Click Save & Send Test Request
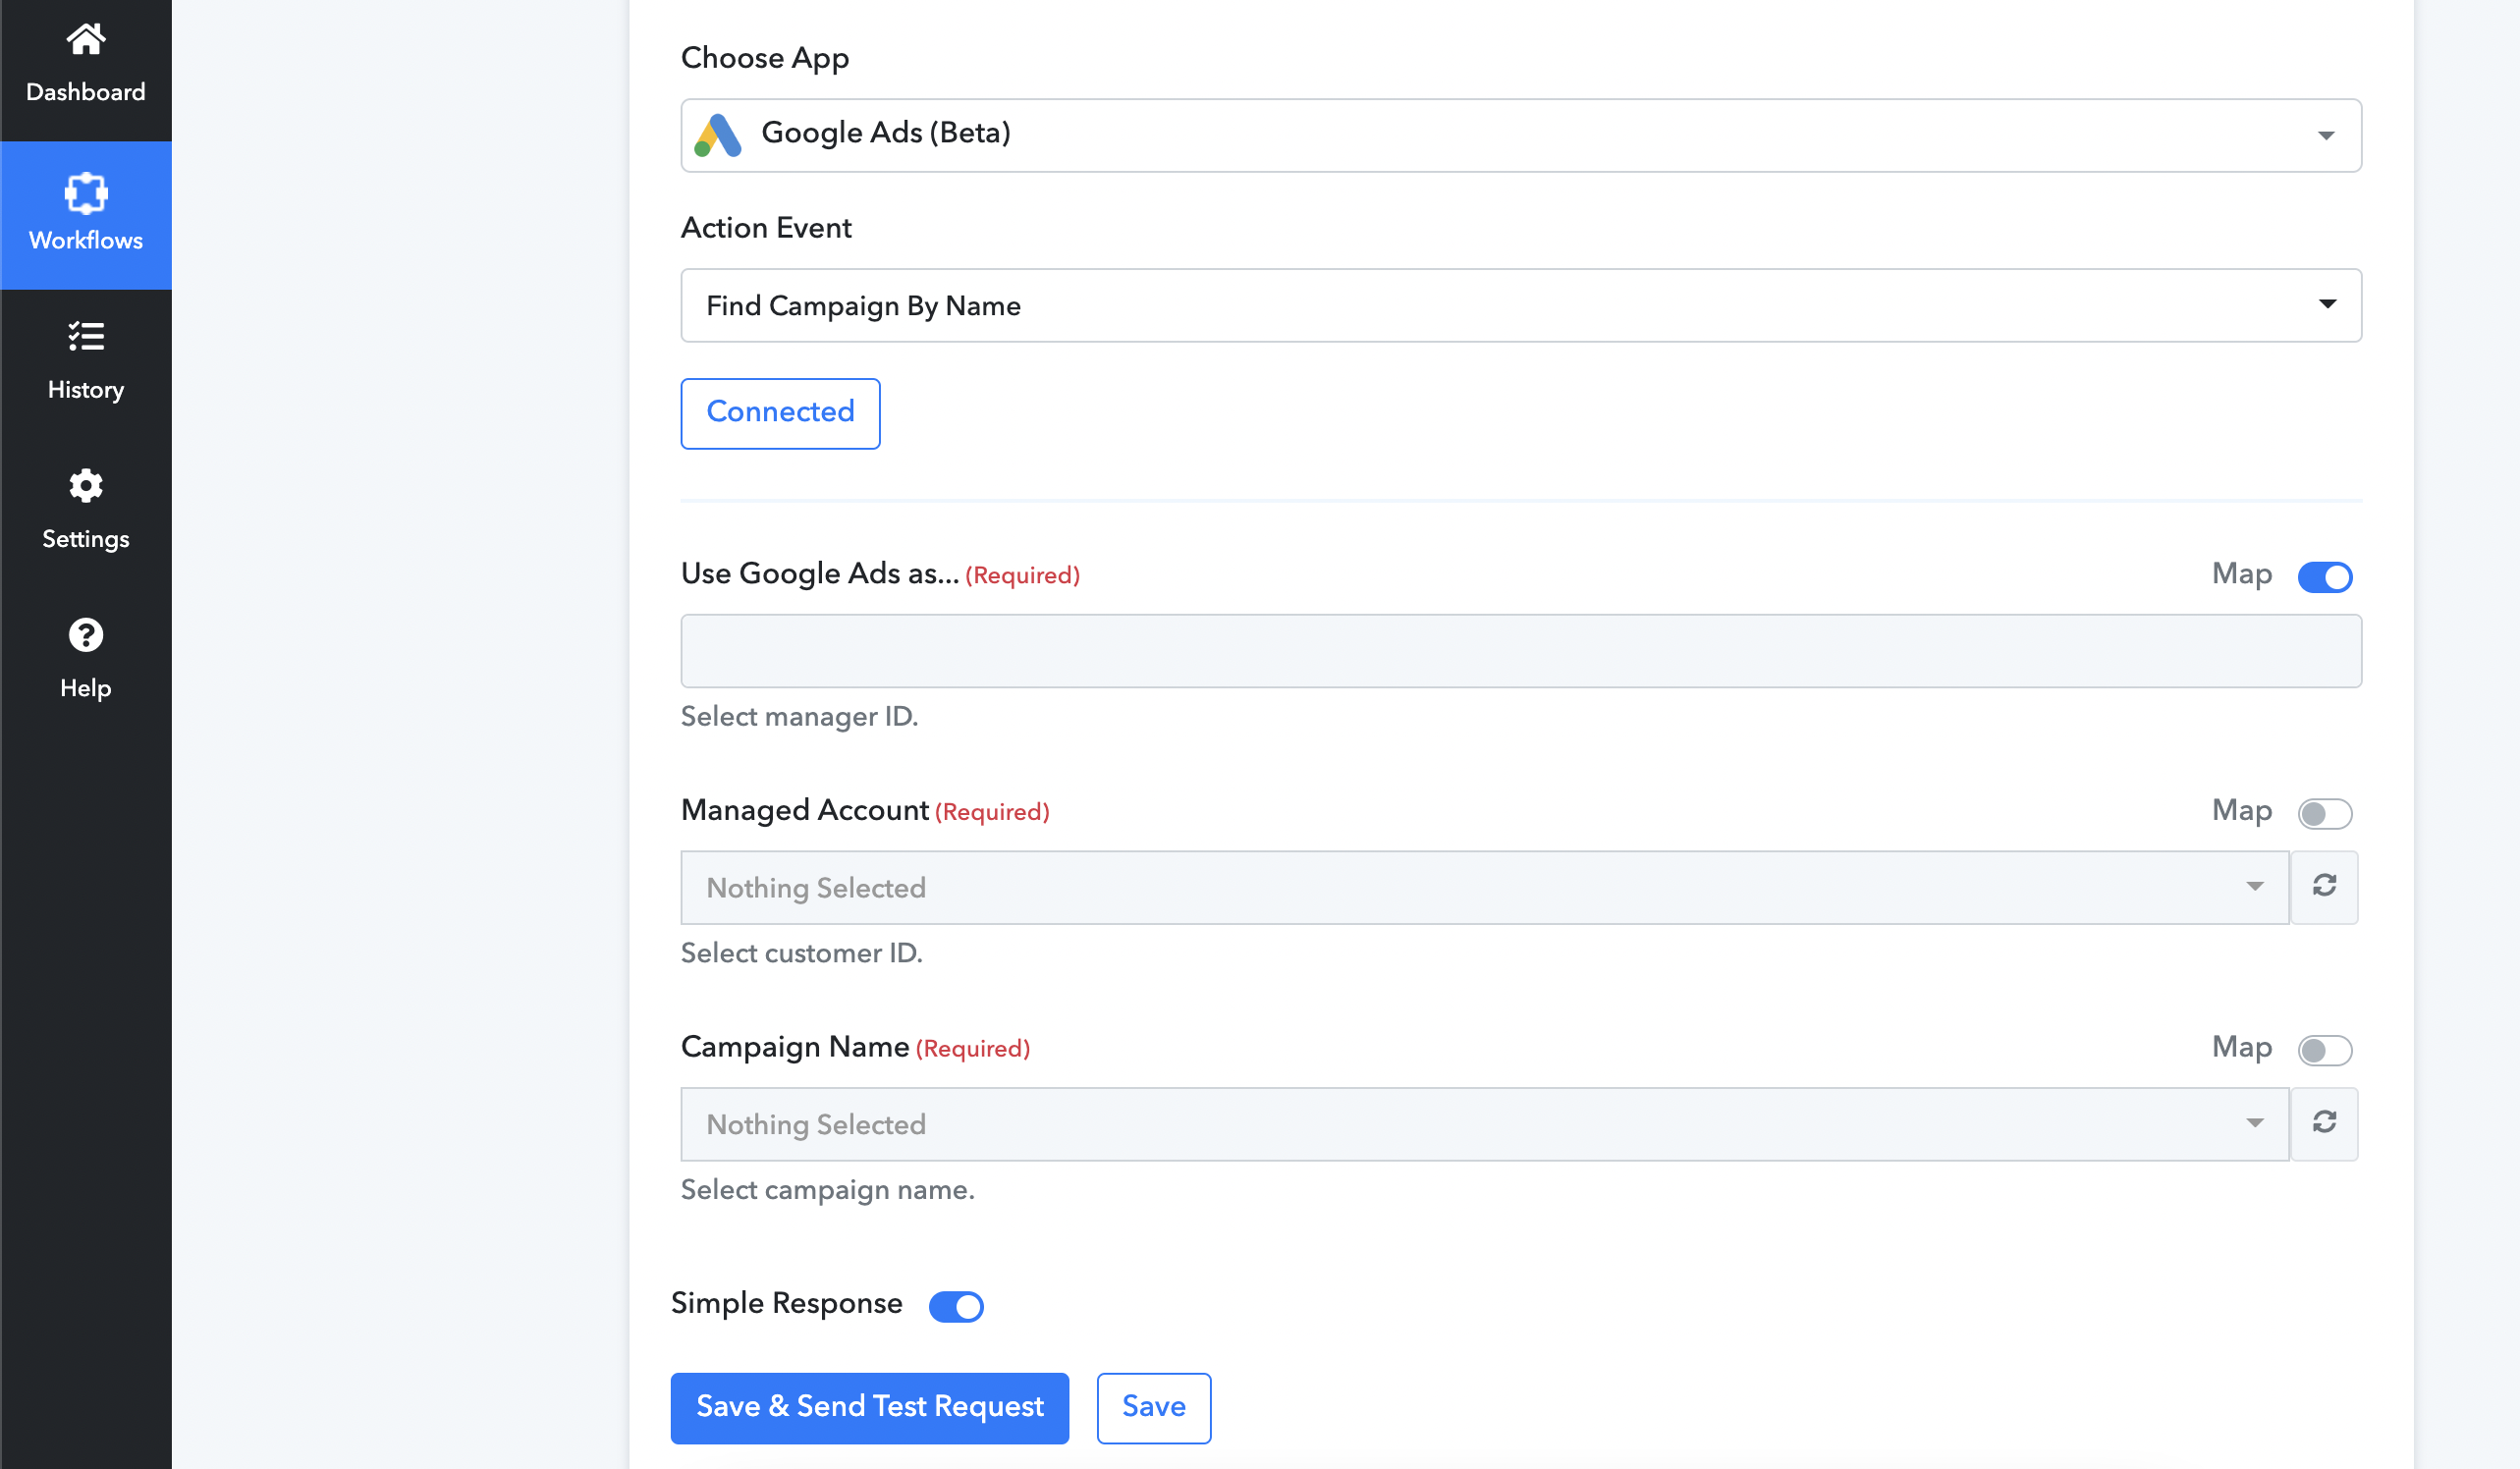 point(869,1407)
